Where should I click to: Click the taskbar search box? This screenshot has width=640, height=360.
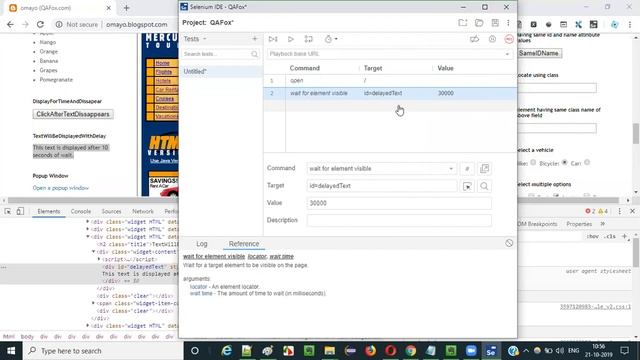pyautogui.click(x=103, y=351)
